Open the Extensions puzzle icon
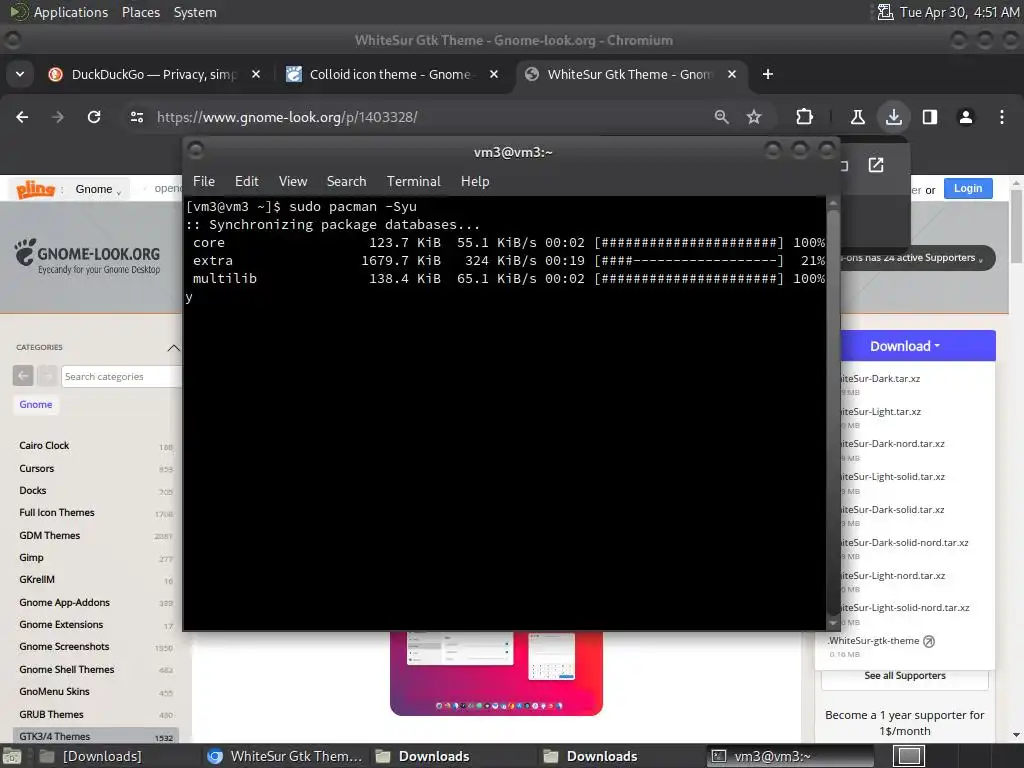1024x768 pixels. point(805,117)
